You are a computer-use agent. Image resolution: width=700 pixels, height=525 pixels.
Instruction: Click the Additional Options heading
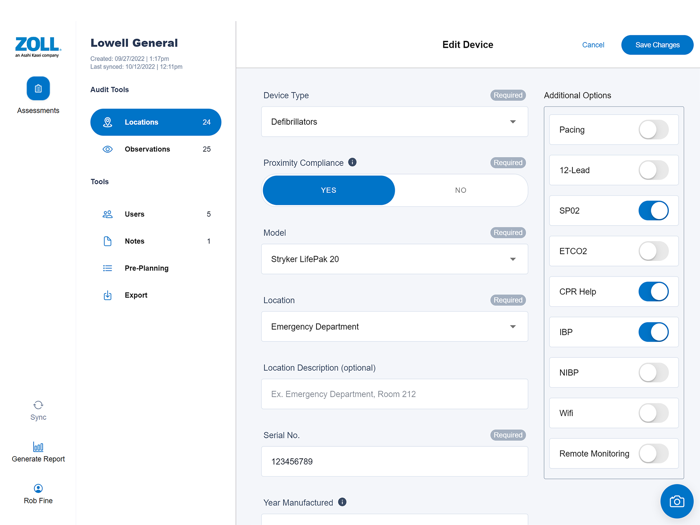point(577,95)
